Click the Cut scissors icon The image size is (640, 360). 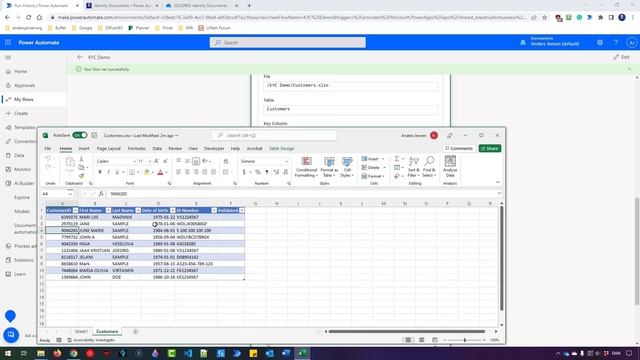pyautogui.click(x=81, y=159)
